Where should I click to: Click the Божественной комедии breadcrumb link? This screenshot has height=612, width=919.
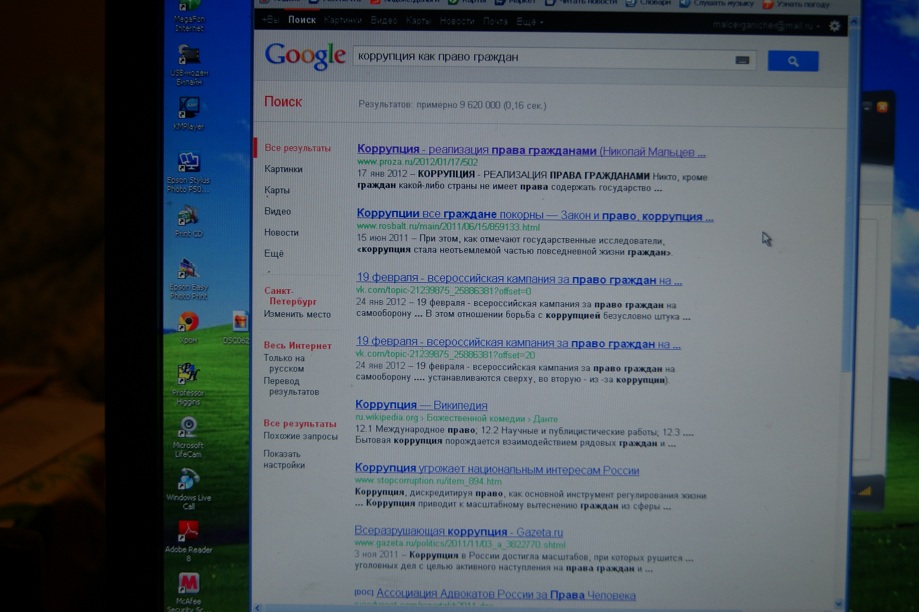[x=475, y=419]
